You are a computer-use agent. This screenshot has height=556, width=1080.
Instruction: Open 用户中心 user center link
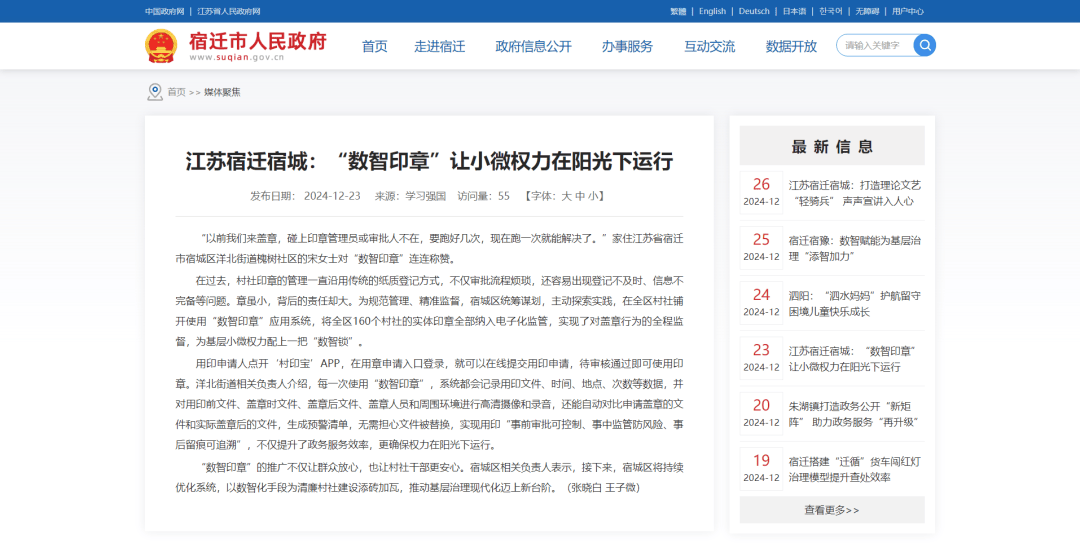tap(907, 11)
